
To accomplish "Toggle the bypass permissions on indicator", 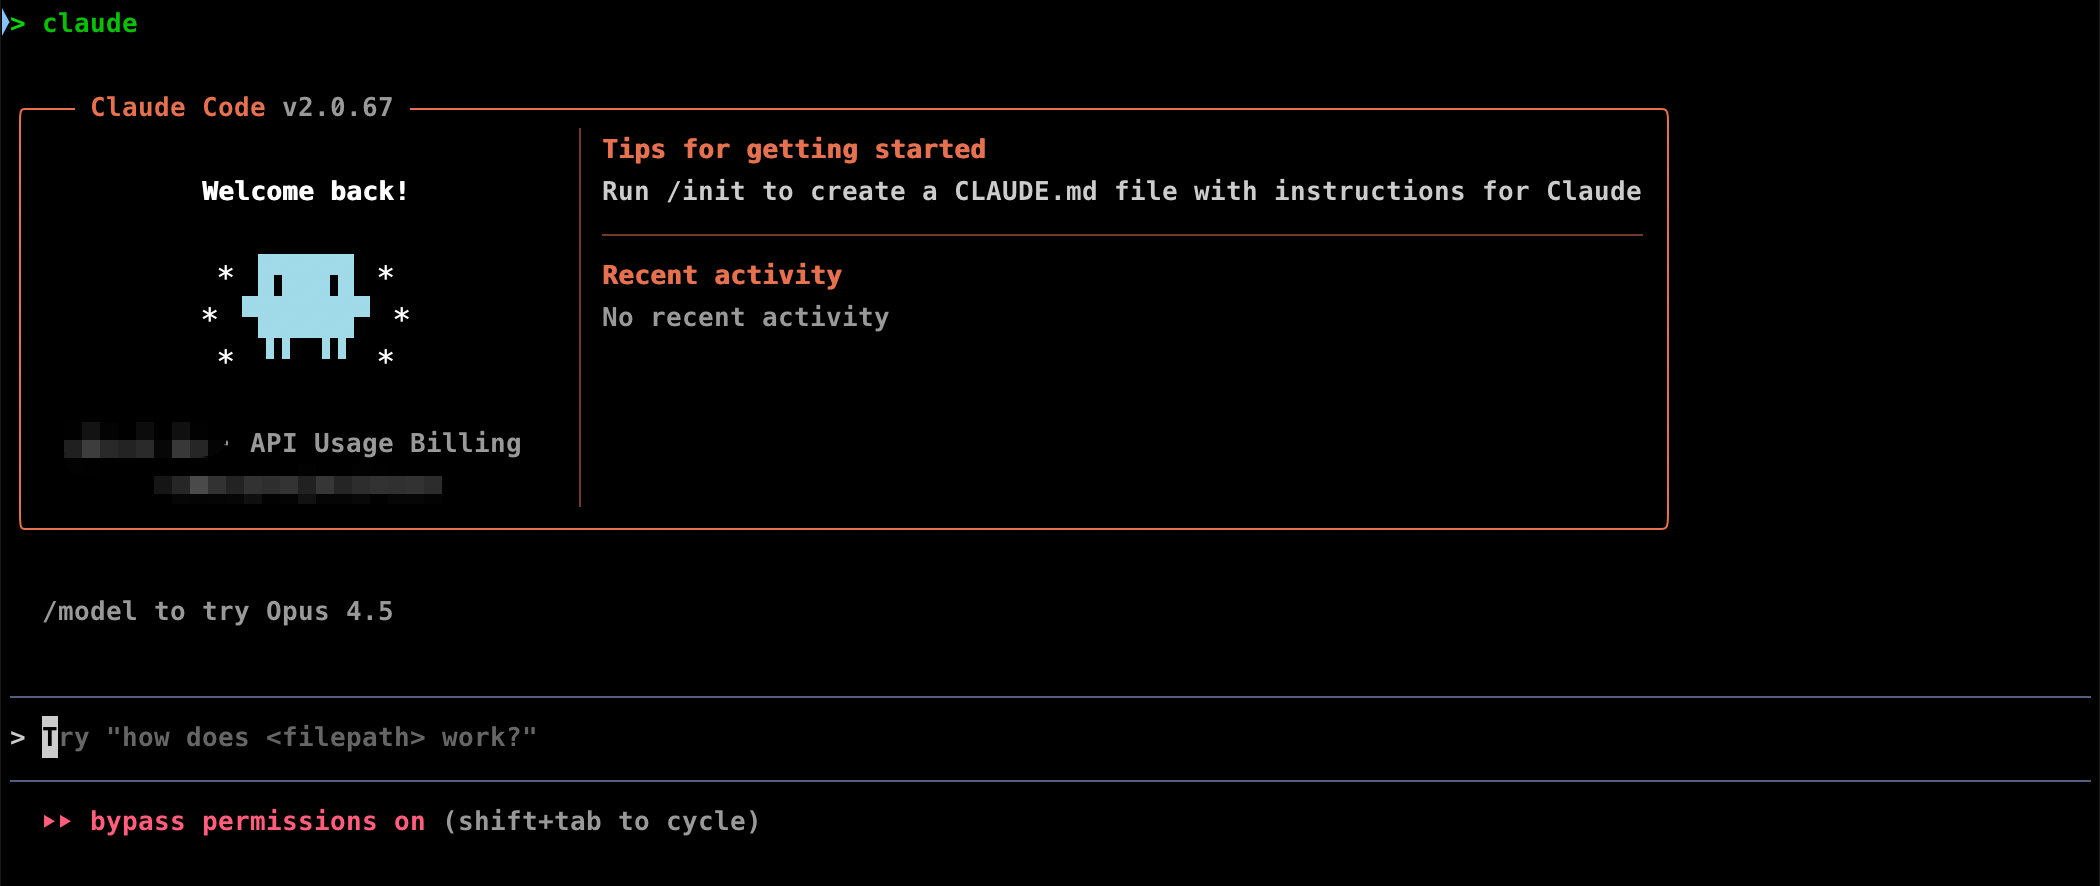I will [257, 821].
